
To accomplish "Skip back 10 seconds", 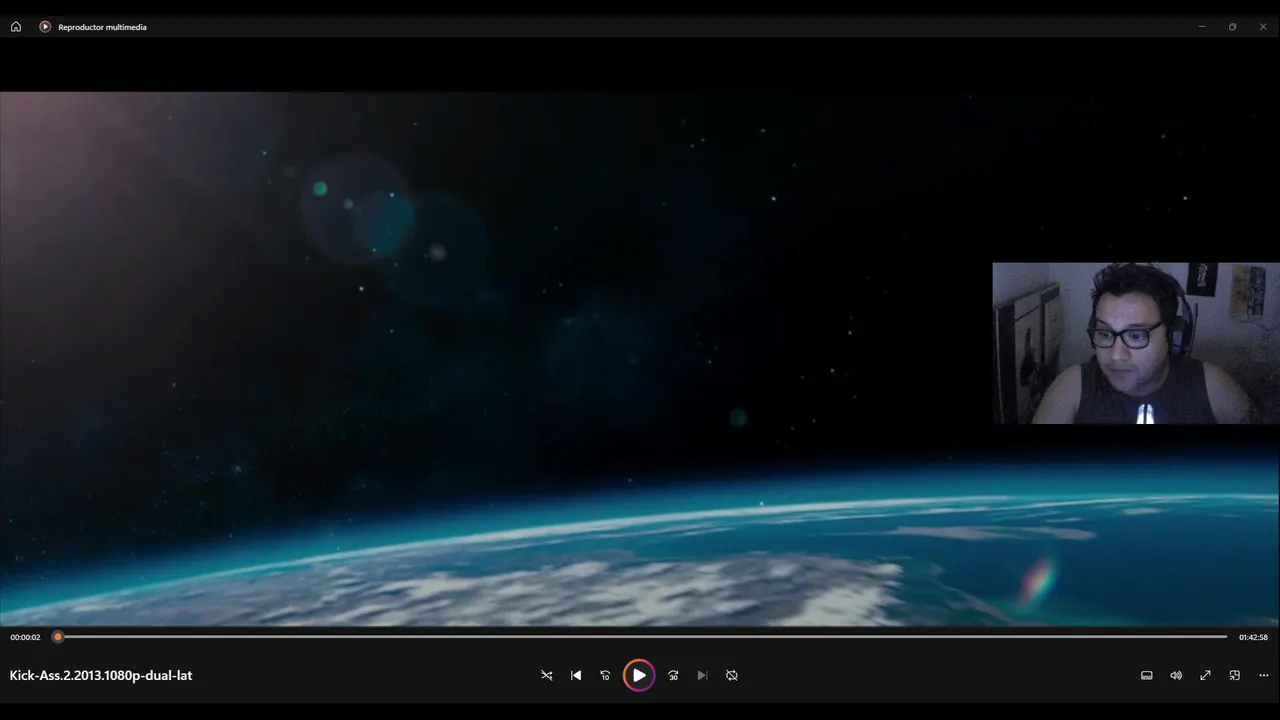I will 605,675.
